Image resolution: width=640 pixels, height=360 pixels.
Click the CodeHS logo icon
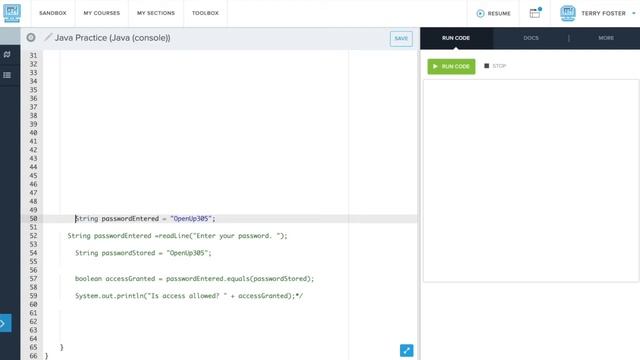pyautogui.click(x=12, y=13)
